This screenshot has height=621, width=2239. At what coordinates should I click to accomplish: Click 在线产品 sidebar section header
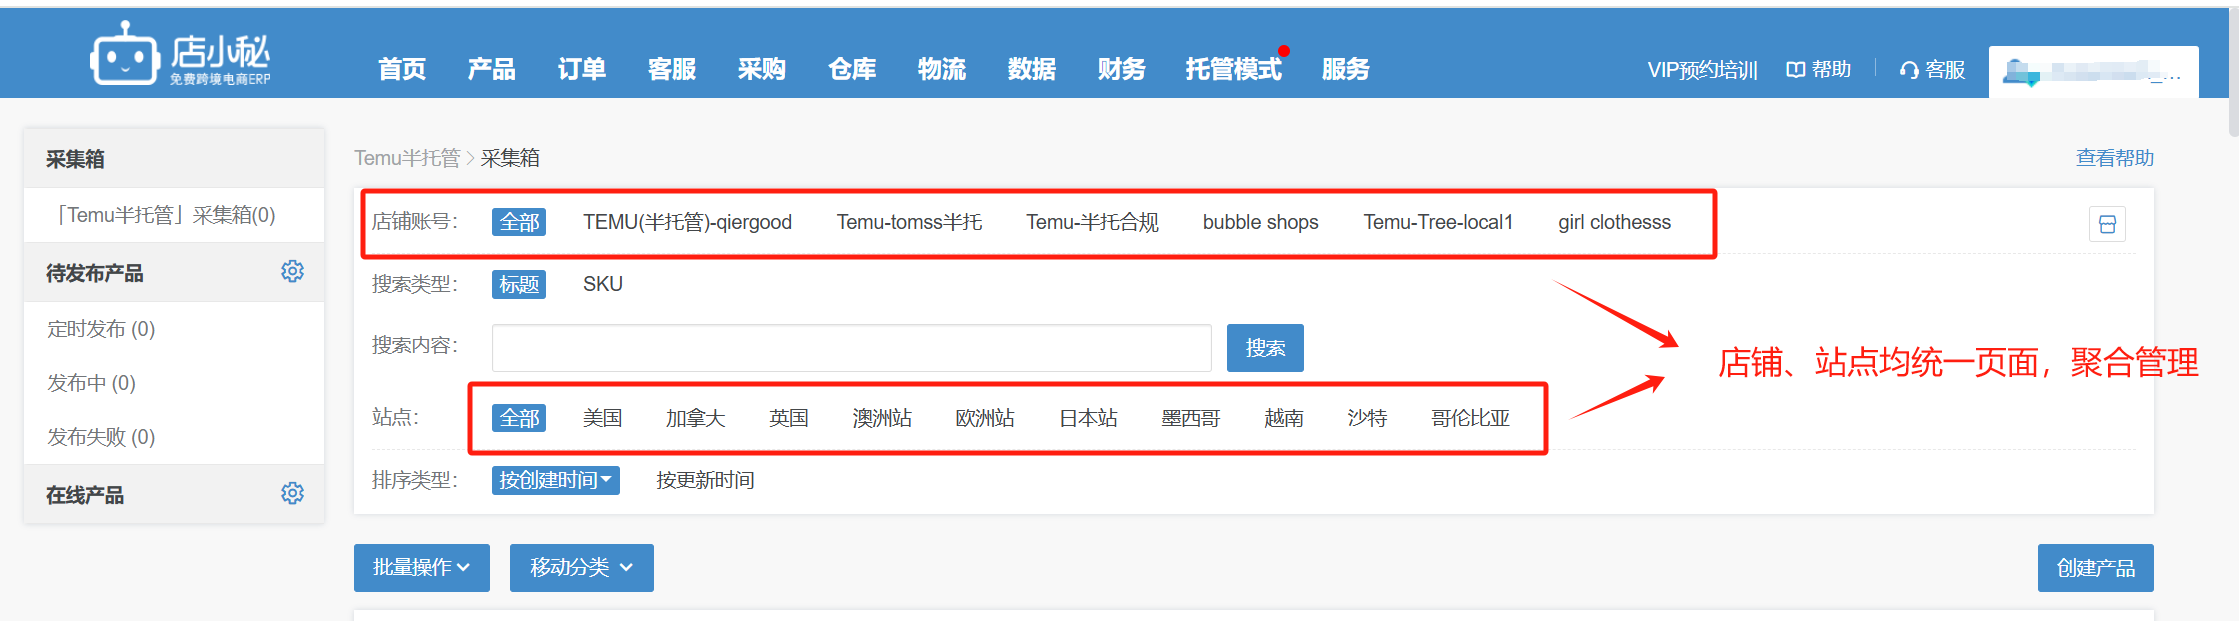coord(85,495)
